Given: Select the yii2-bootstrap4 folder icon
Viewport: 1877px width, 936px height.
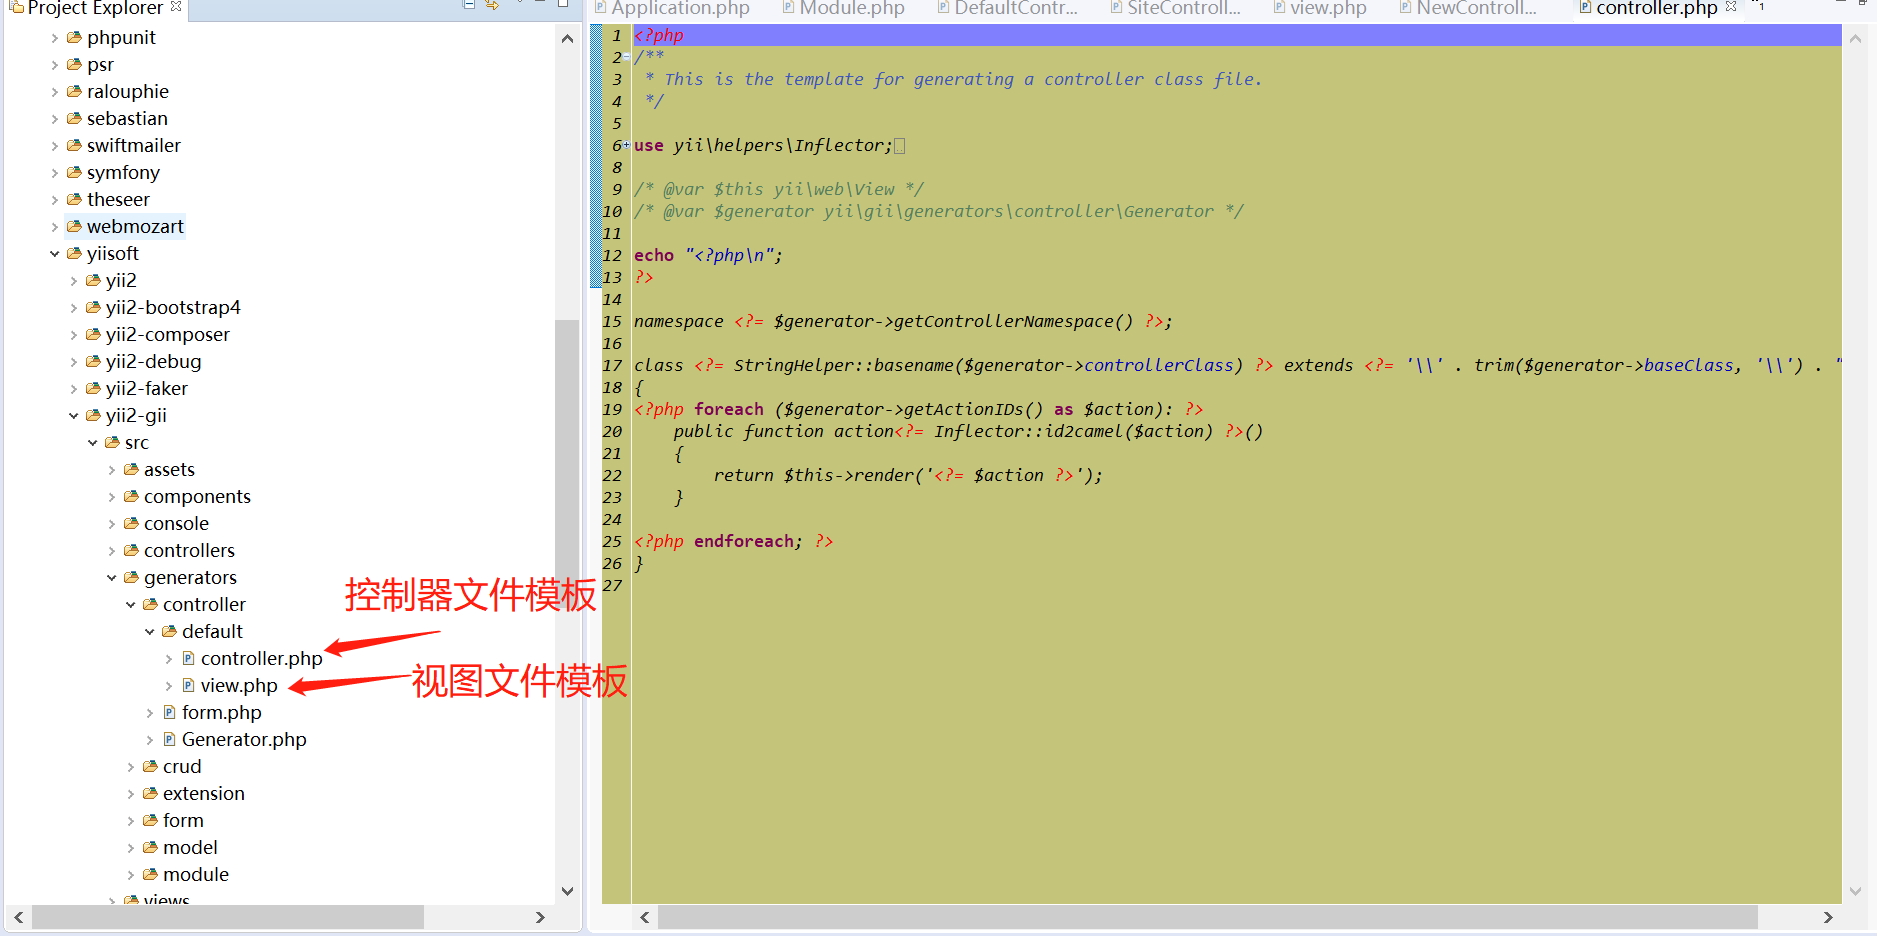Looking at the screenshot, I should click(93, 308).
